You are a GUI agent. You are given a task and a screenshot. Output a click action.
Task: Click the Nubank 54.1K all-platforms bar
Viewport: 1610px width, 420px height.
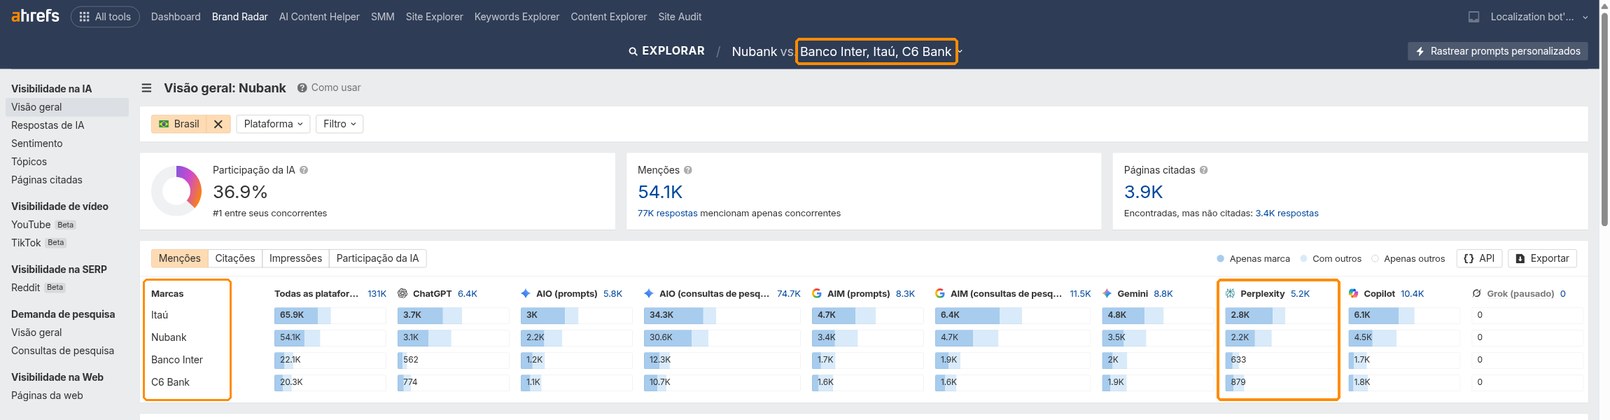click(x=330, y=337)
